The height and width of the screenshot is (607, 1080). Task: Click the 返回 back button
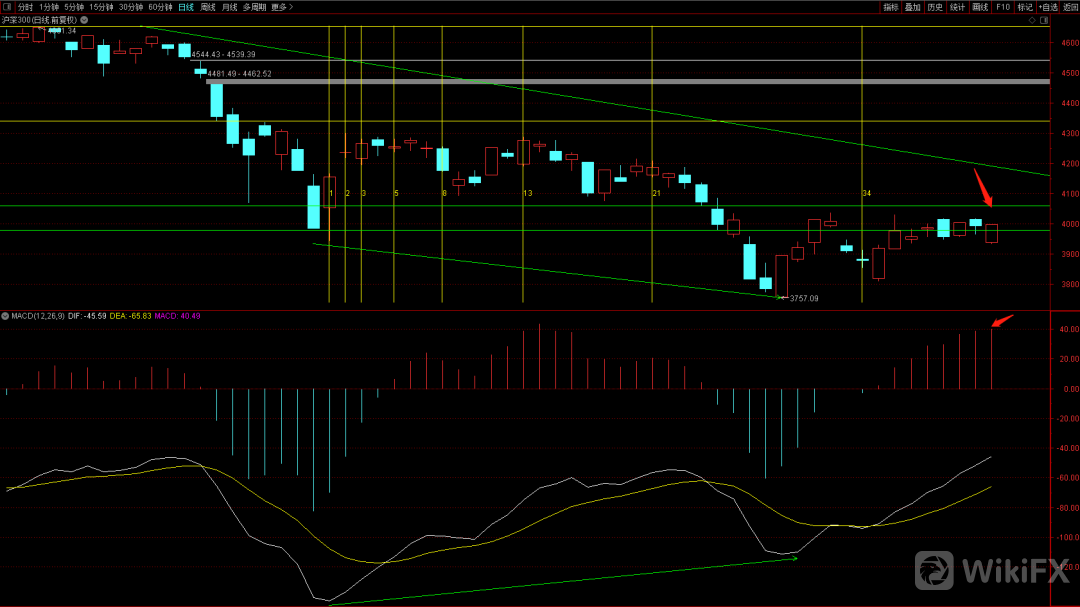click(1070, 7)
